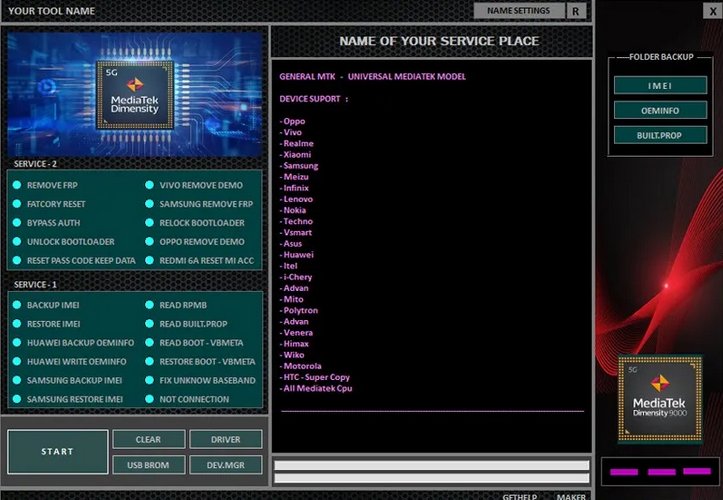Choose RESET PASS CODE KEEP DATA
723x500 pixels.
pyautogui.click(x=74, y=261)
